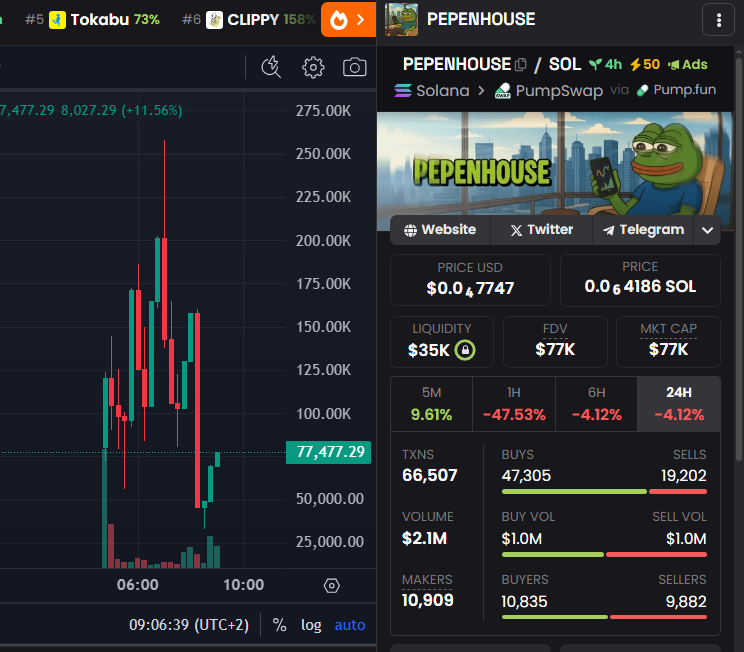Image resolution: width=744 pixels, height=652 pixels.
Task: Click the buyers versus sellers ratio bar
Action: (604, 617)
